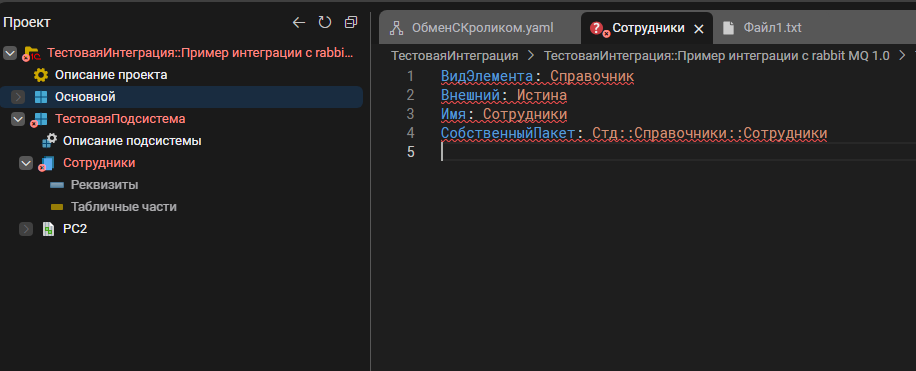Screen dimensions: 916x371
Task: Open Описание подсистемы item
Action: tap(132, 141)
